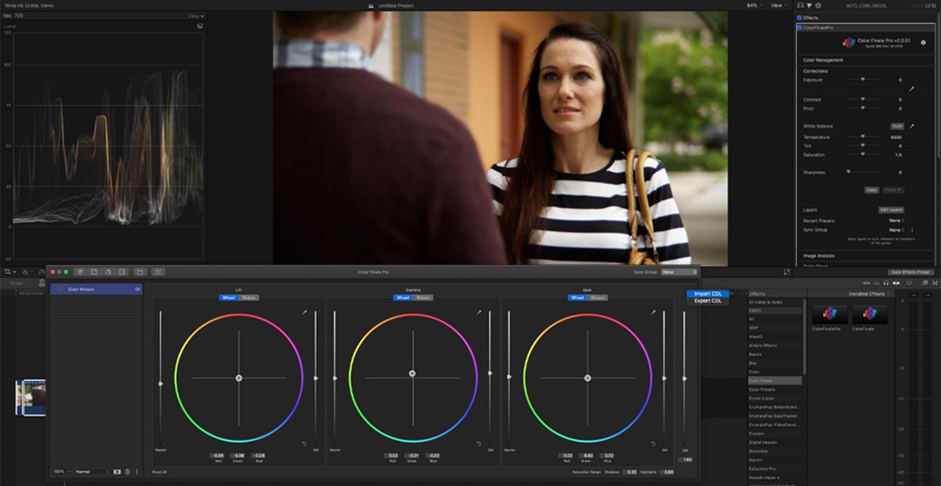
Task: Click the Temperature slider handle
Action: tap(863, 137)
